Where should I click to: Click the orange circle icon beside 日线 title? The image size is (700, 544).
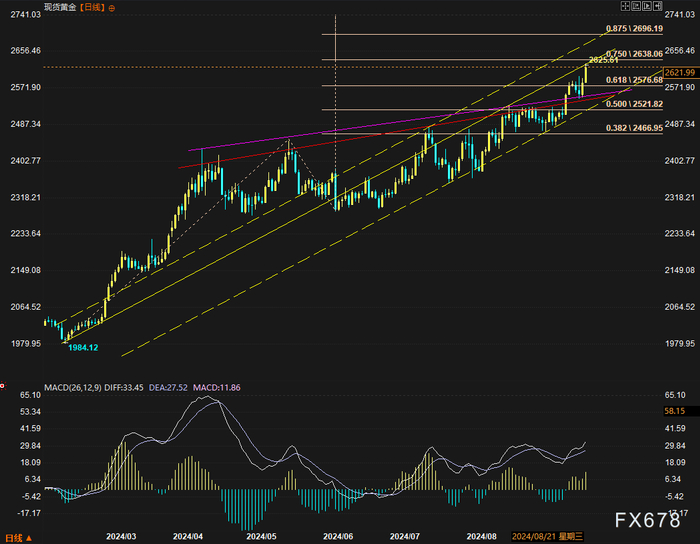[x=112, y=8]
